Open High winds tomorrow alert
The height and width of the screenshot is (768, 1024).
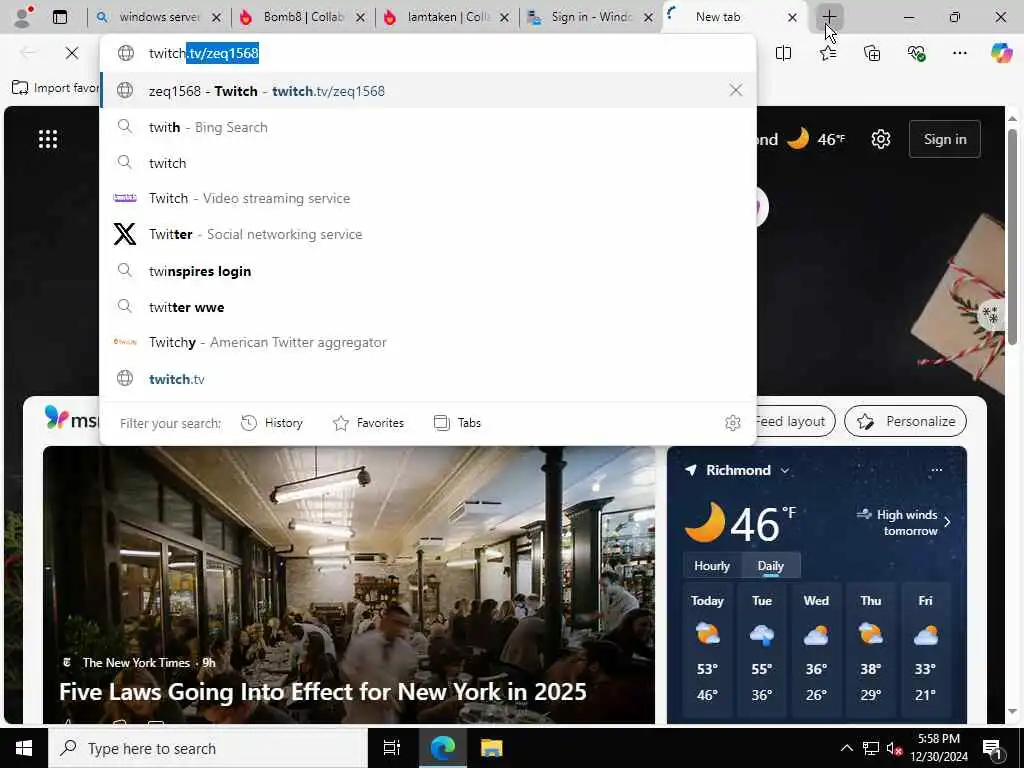pyautogui.click(x=904, y=522)
